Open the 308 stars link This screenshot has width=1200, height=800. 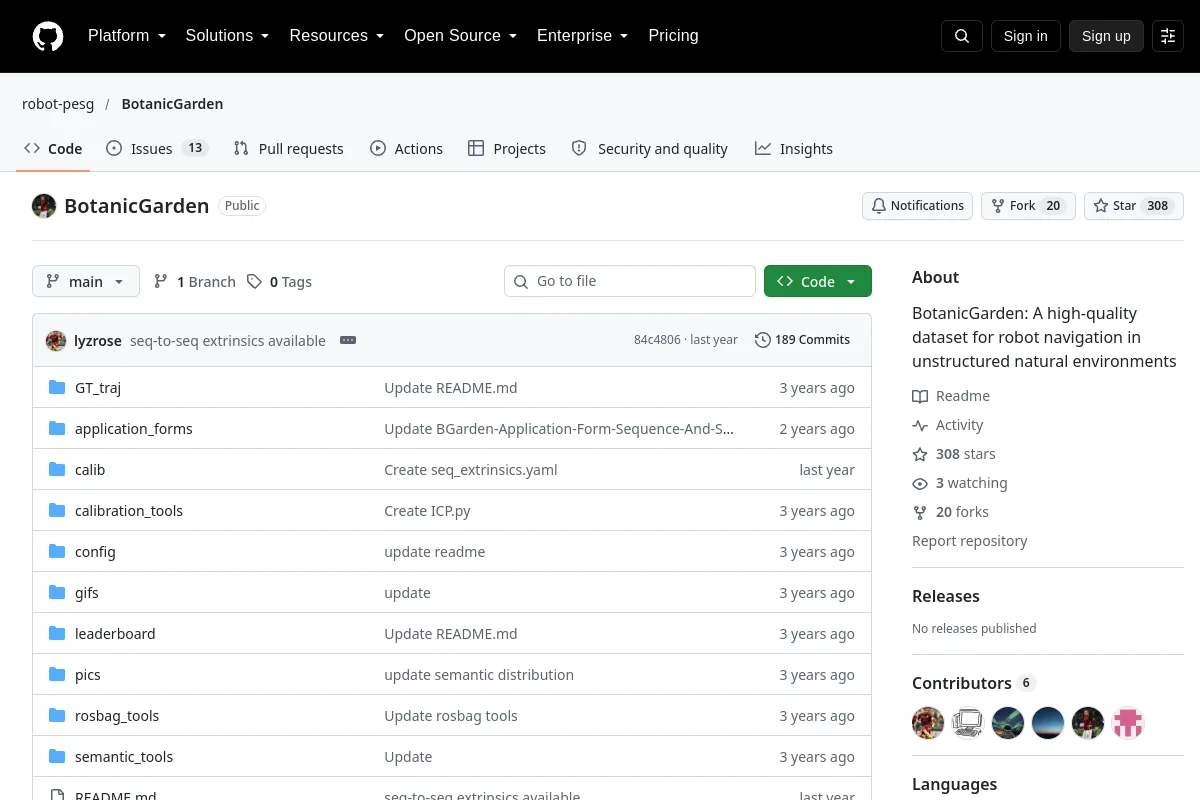(954, 454)
